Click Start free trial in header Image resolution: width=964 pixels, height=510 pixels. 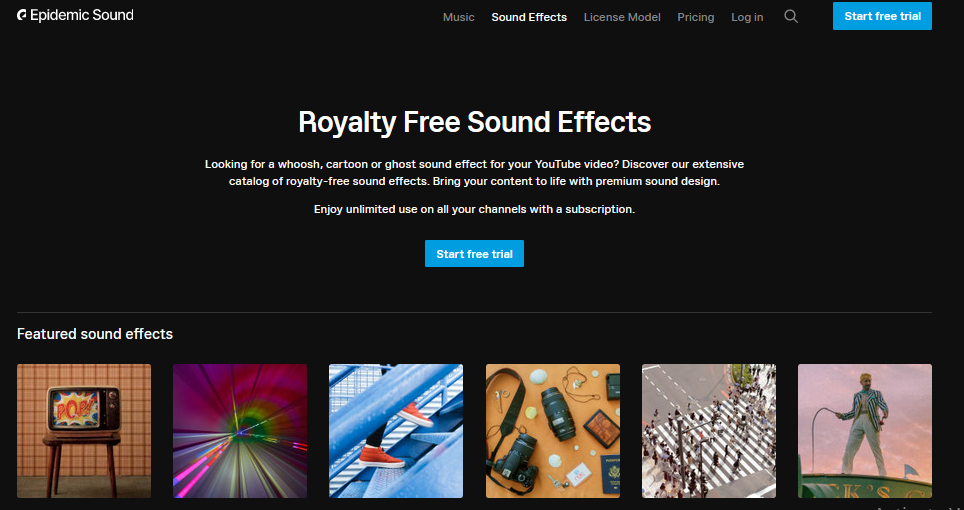[882, 16]
